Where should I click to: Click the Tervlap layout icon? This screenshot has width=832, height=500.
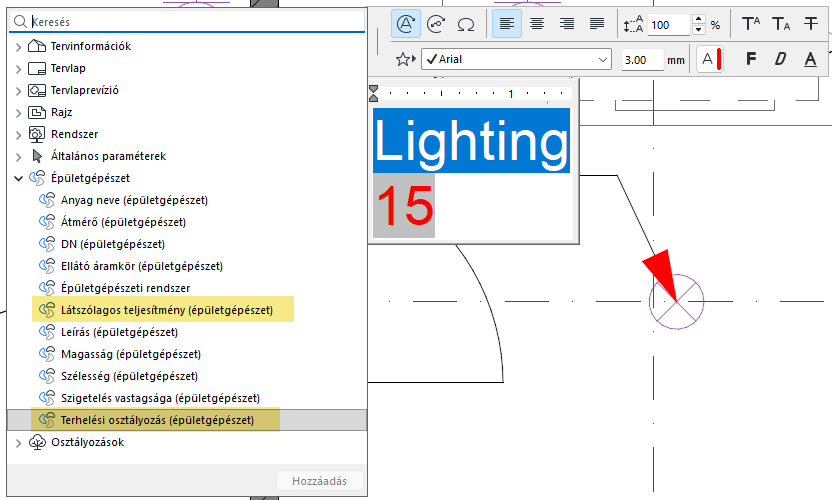(37, 68)
